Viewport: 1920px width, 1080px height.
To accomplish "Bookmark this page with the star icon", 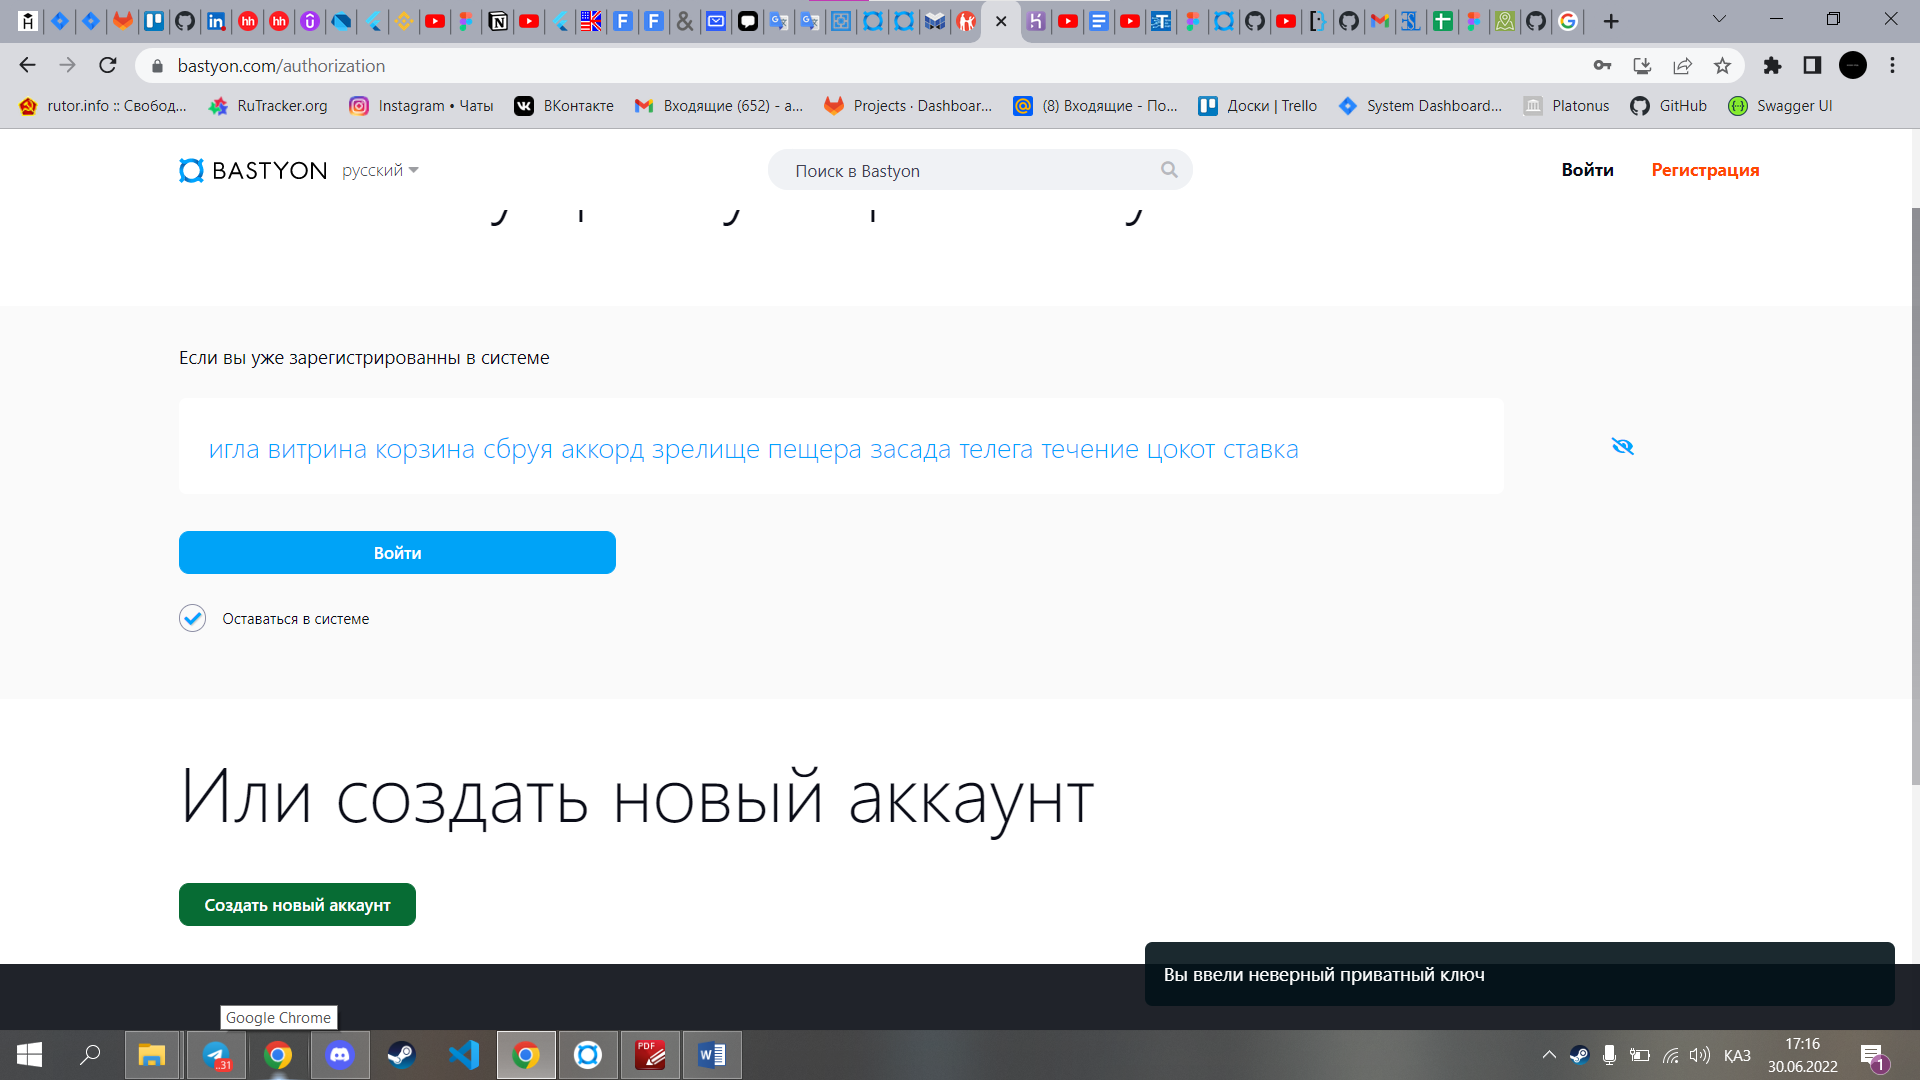I will click(x=1722, y=65).
